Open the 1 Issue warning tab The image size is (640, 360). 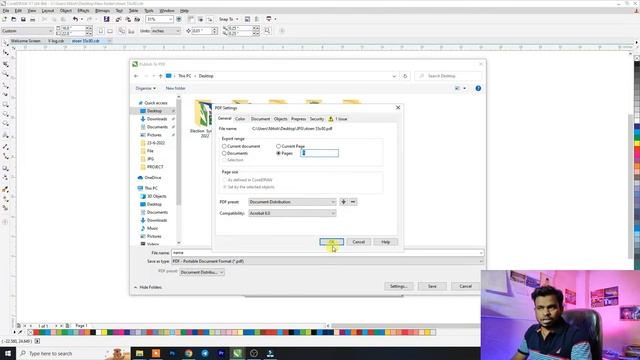(338, 119)
